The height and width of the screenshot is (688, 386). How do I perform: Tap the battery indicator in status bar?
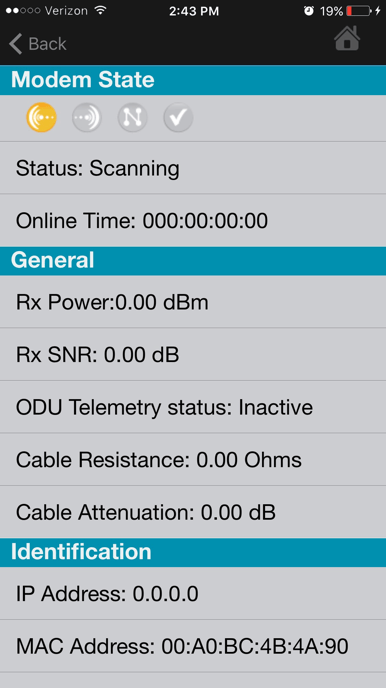(x=359, y=11)
